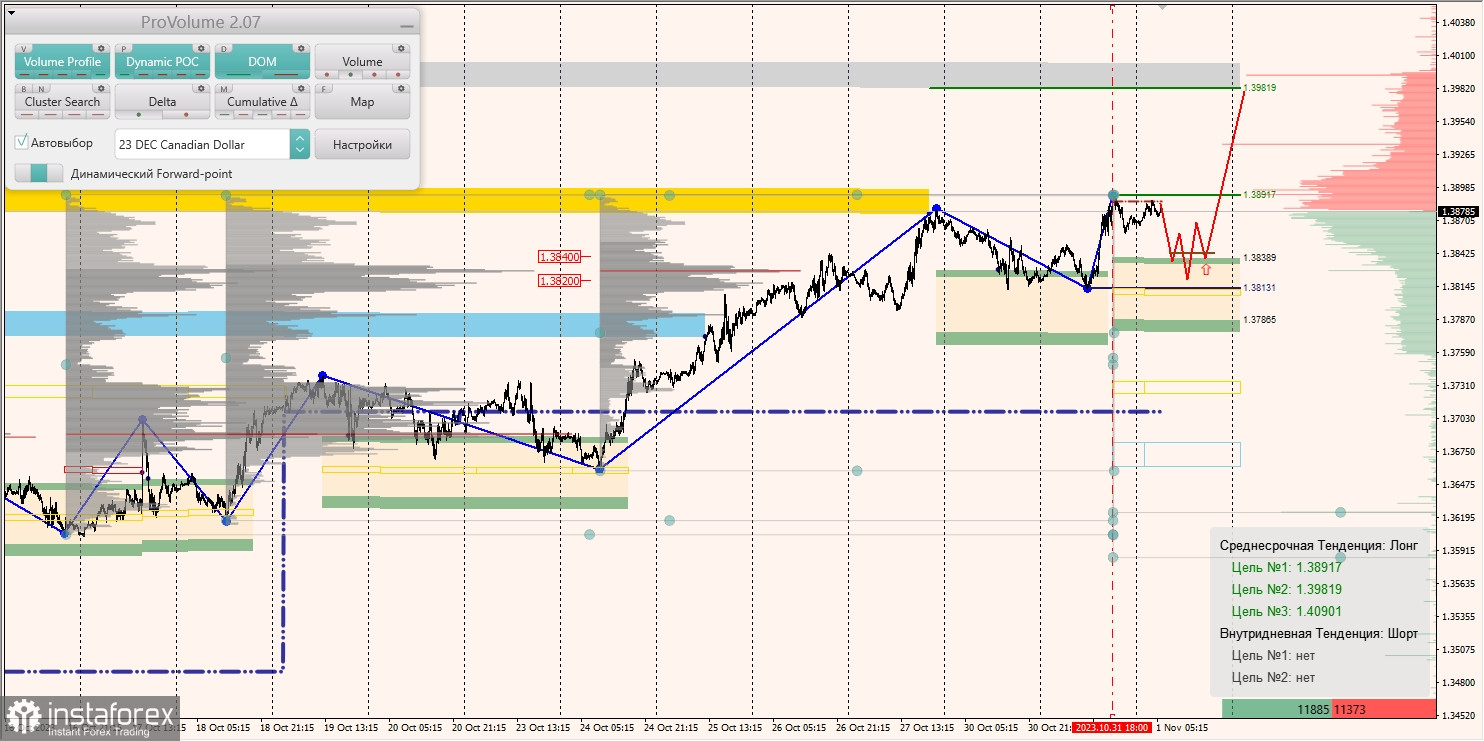Click the 1.38917 green level label

click(x=1260, y=194)
